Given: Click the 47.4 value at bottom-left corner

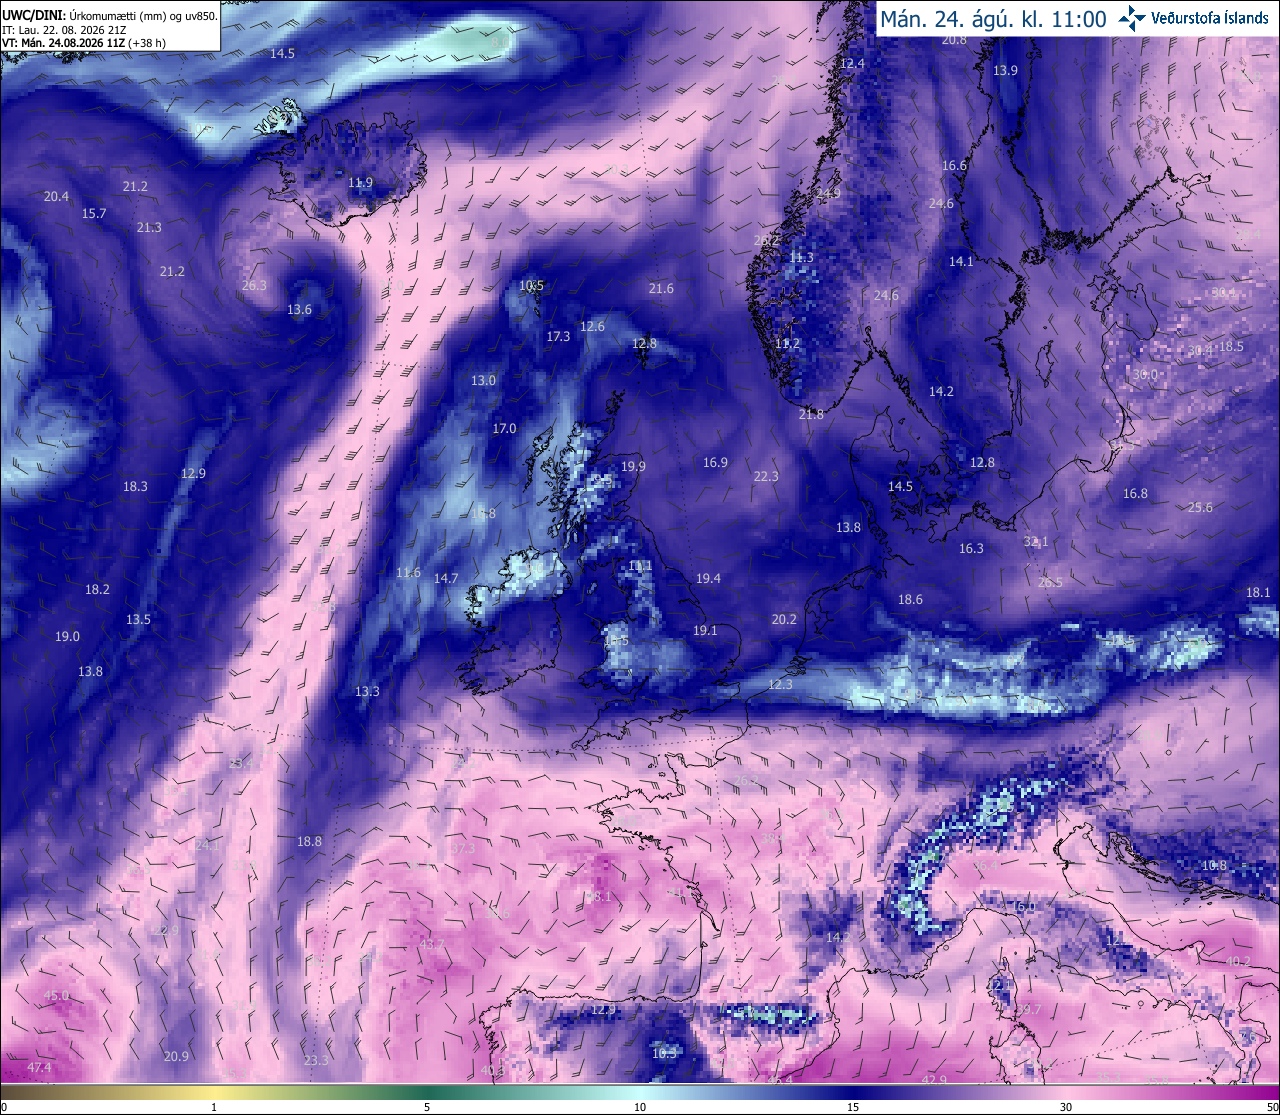Looking at the screenshot, I should [38, 1068].
